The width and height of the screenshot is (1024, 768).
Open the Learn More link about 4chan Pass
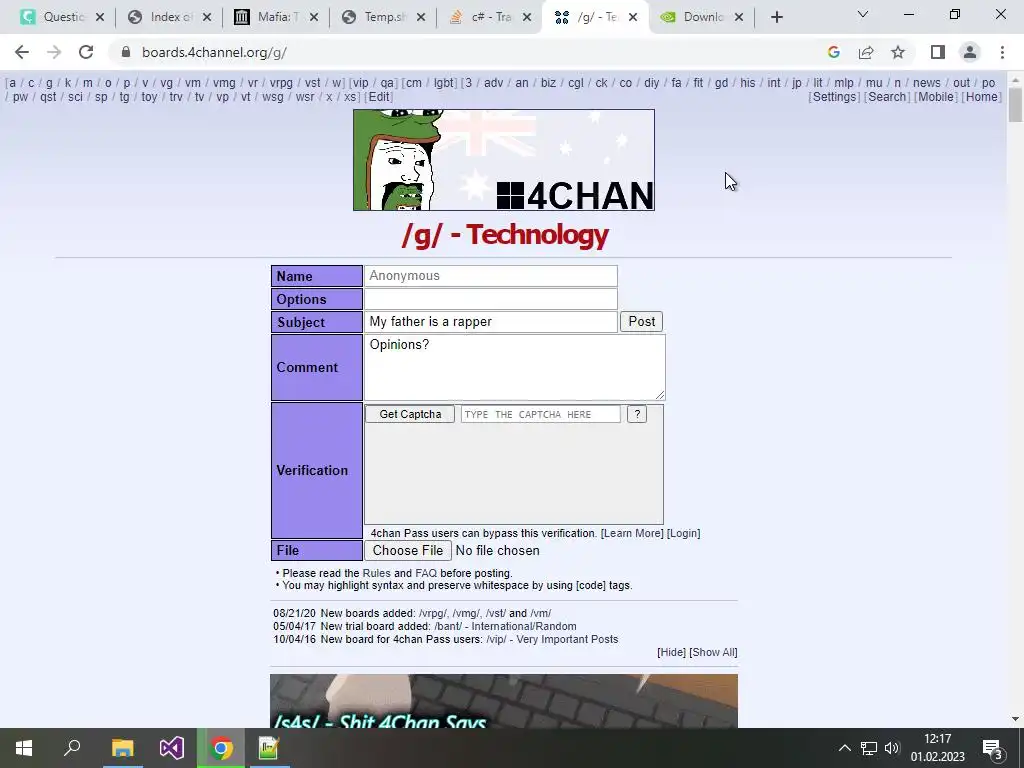click(632, 533)
